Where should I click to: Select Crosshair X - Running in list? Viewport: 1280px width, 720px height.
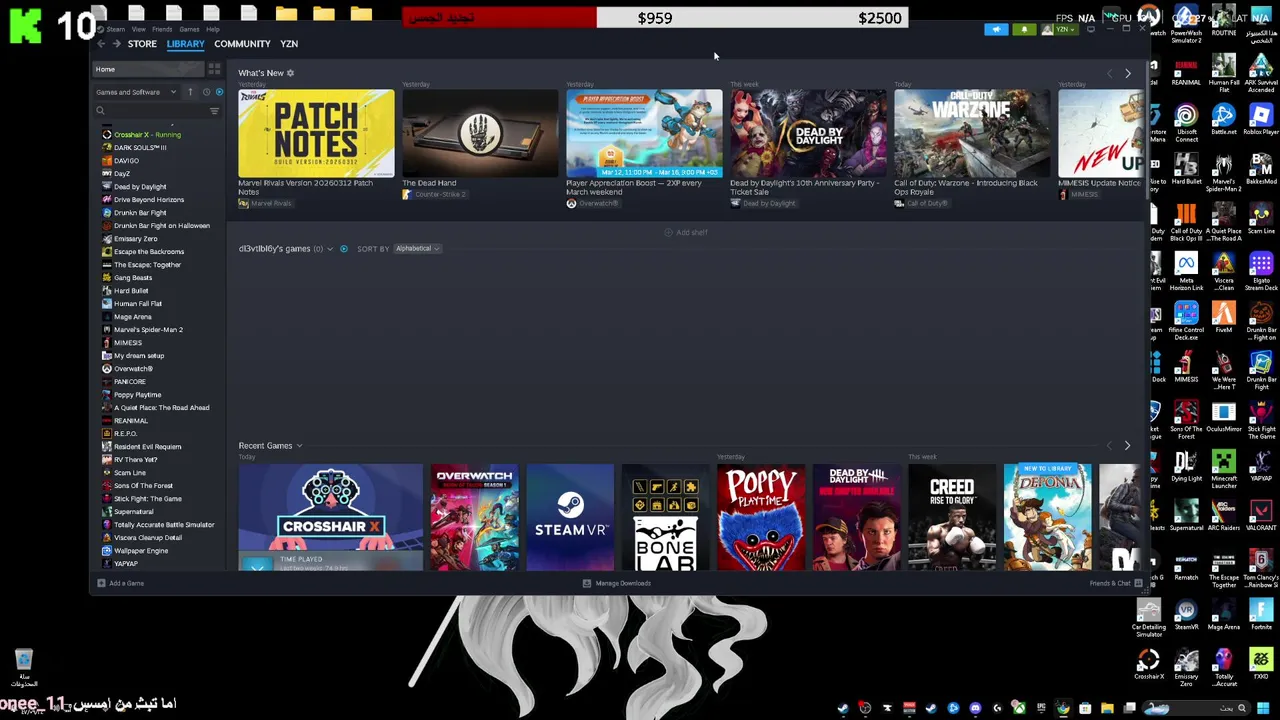147,135
